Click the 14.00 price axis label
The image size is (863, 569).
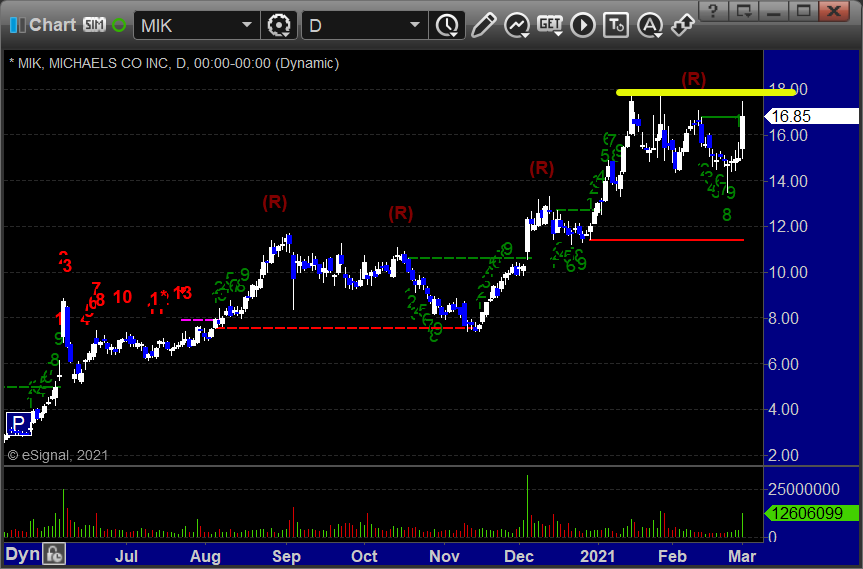pyautogui.click(x=788, y=181)
